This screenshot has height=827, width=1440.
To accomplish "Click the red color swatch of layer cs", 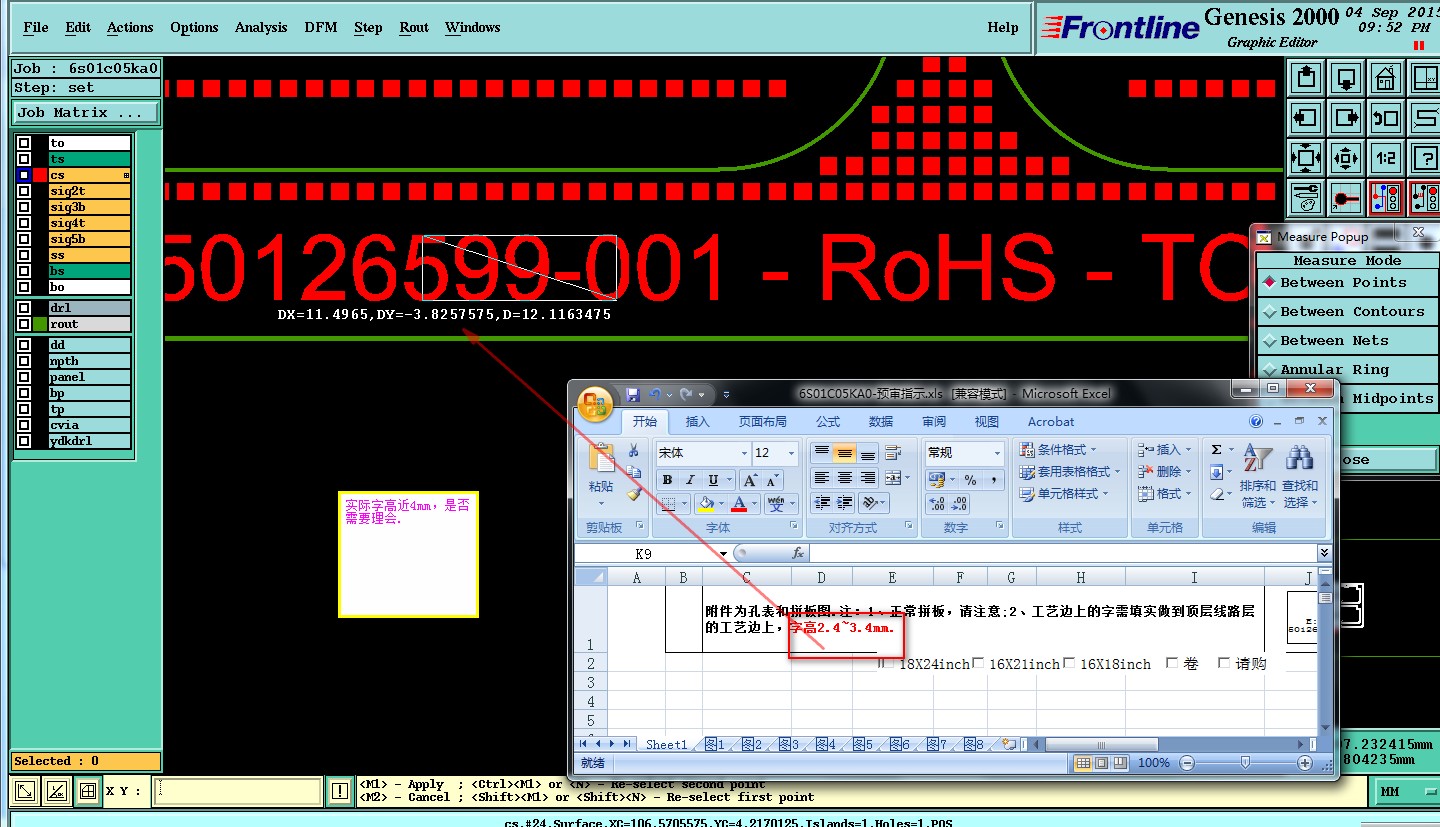I will 39,175.
